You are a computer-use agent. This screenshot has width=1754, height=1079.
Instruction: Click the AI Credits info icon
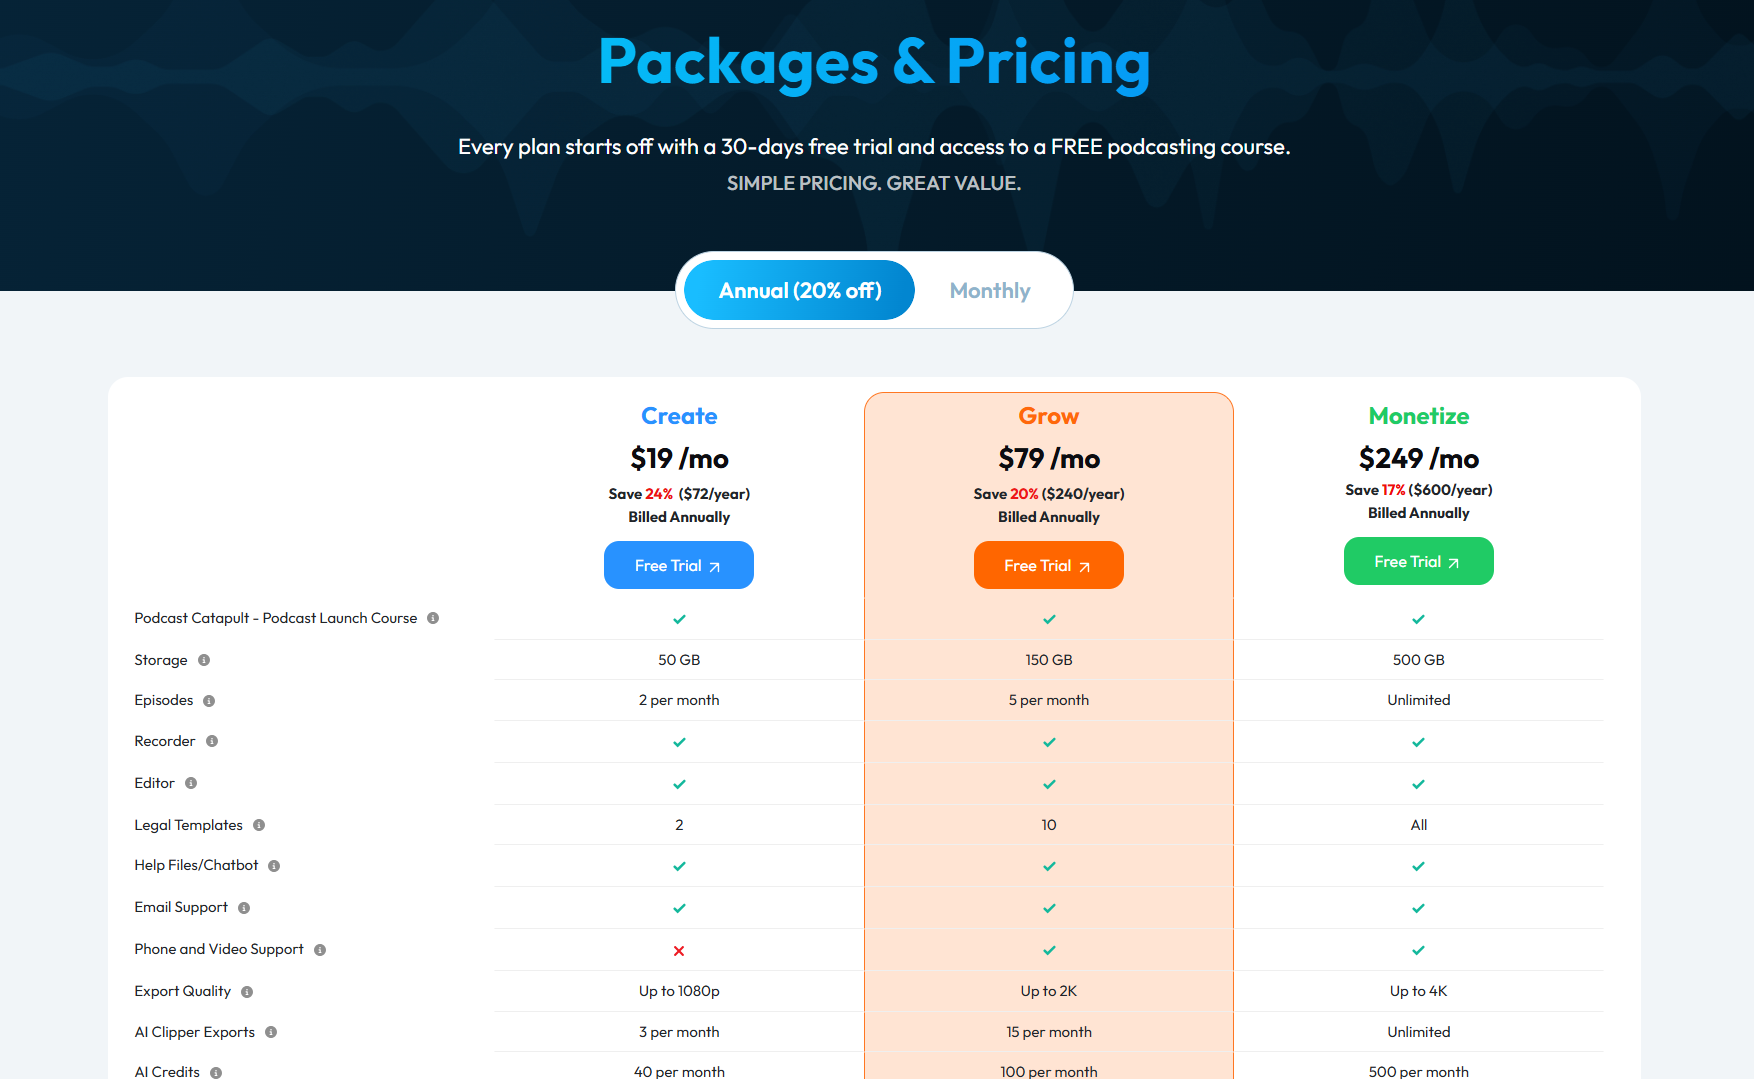tap(216, 1072)
